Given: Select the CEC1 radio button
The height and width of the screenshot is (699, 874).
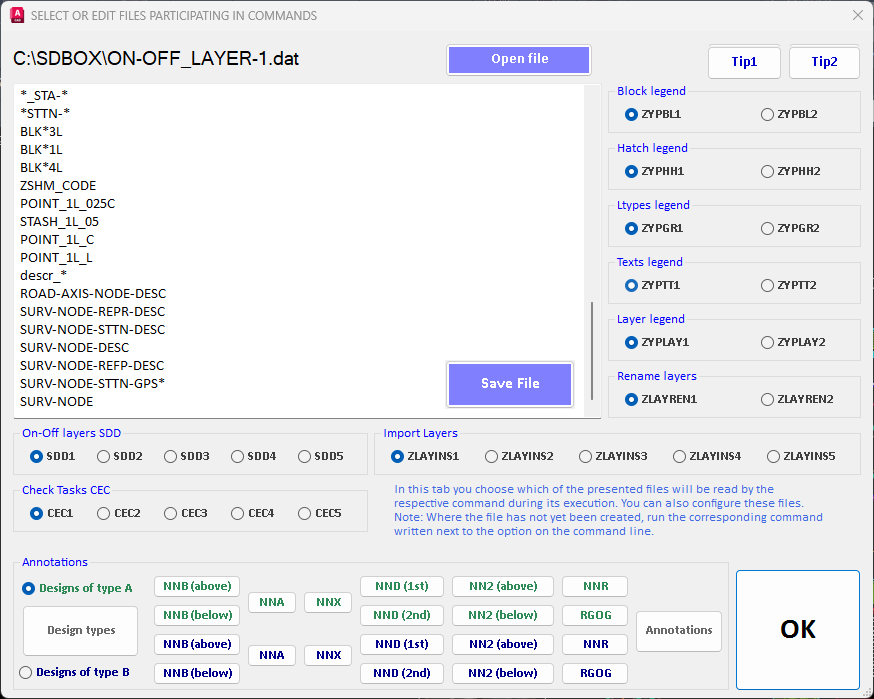Looking at the screenshot, I should [x=52, y=513].
